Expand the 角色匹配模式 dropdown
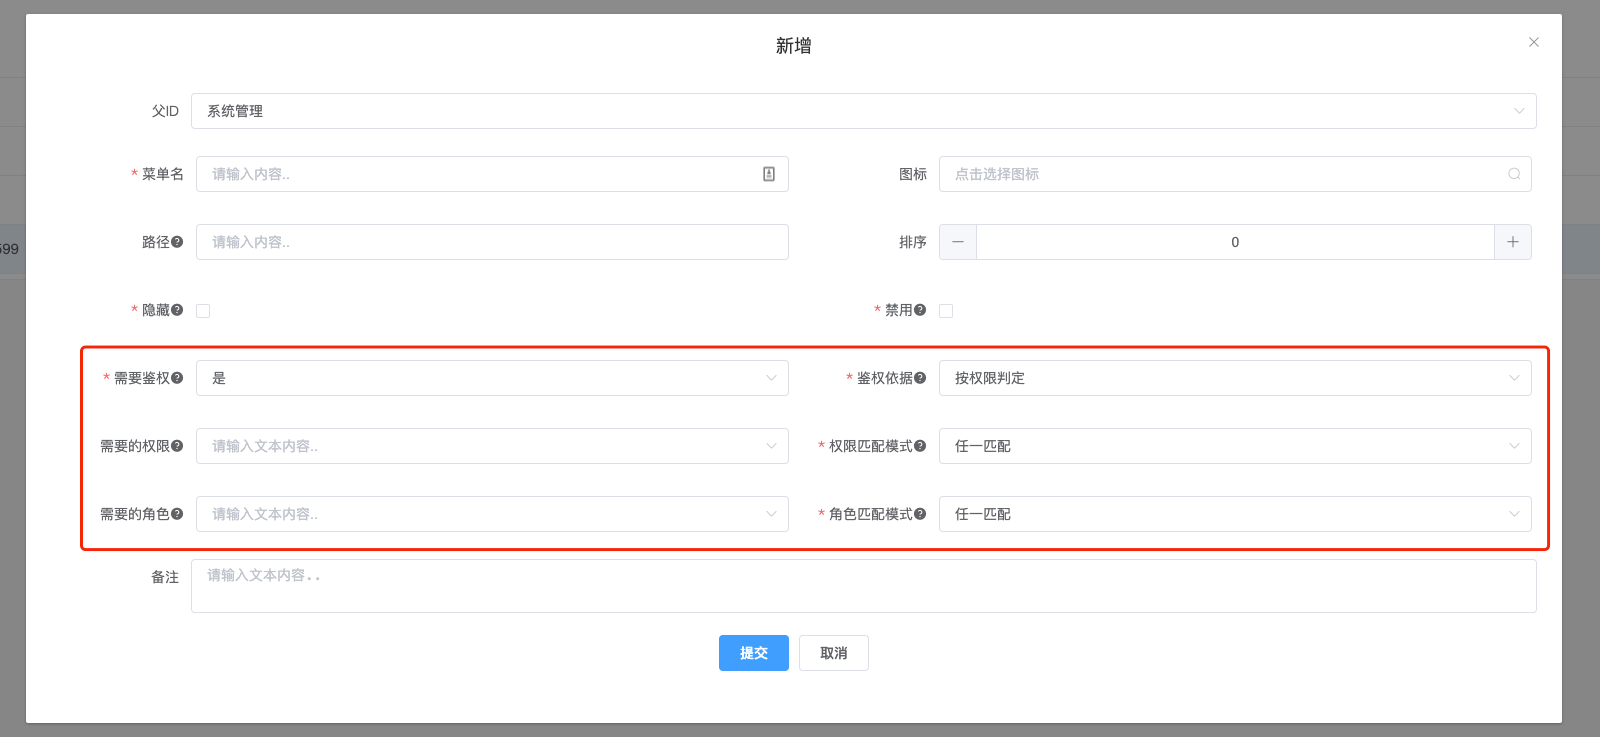Screen dimensions: 1600x737 pyautogui.click(x=1235, y=514)
